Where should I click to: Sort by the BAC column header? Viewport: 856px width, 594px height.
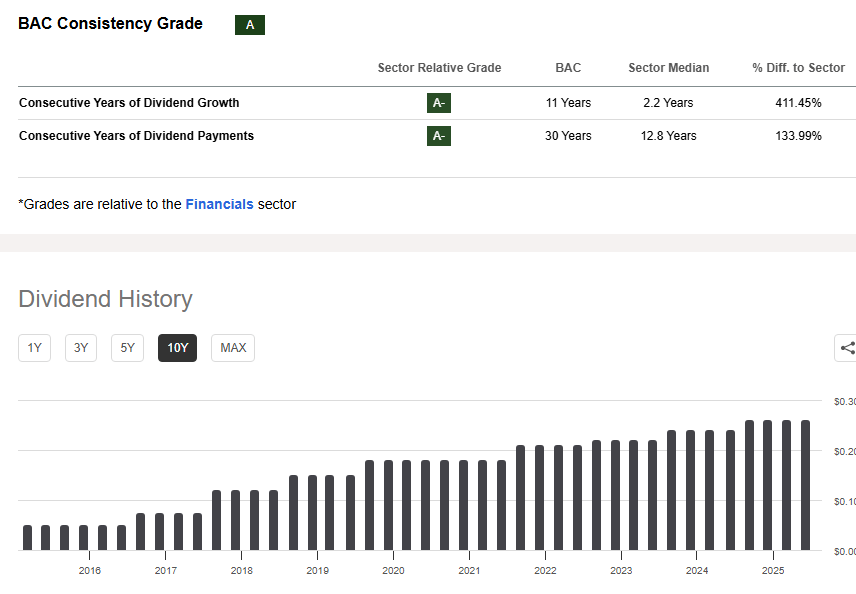coord(568,67)
